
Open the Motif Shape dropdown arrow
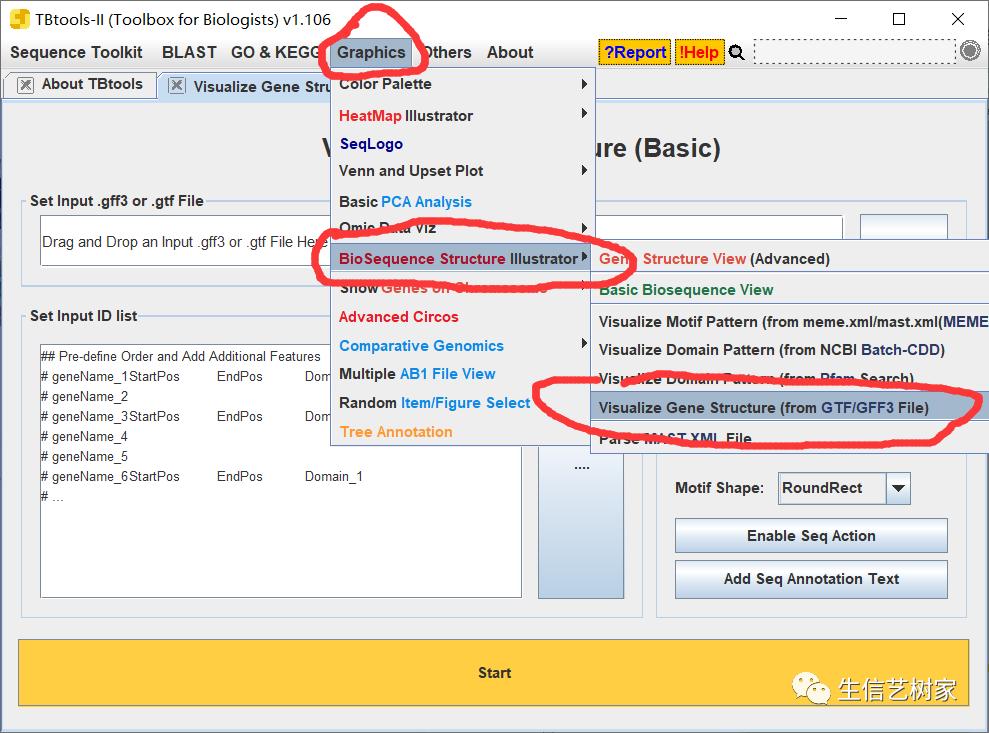coord(898,488)
